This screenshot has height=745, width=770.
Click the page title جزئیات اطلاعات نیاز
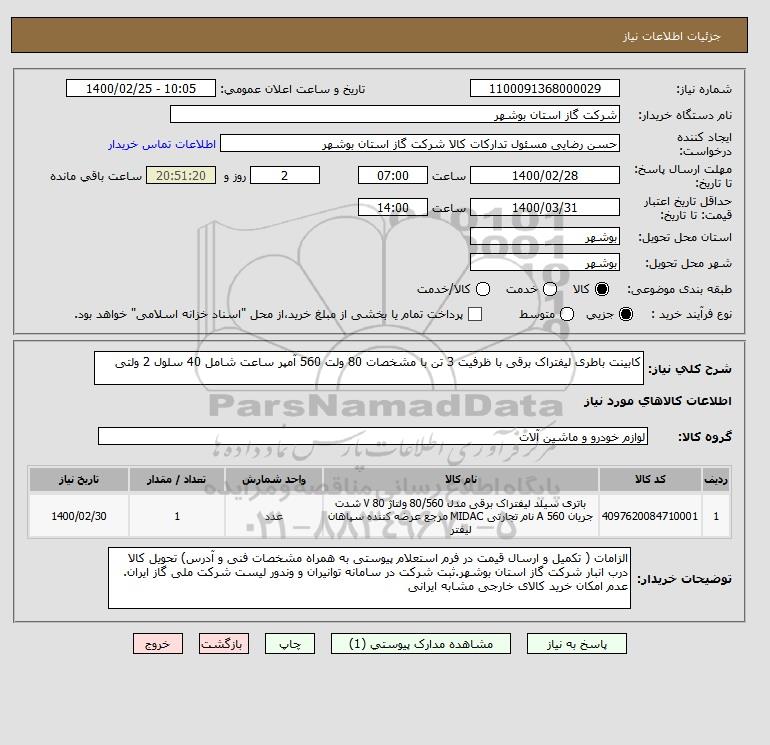pos(671,36)
